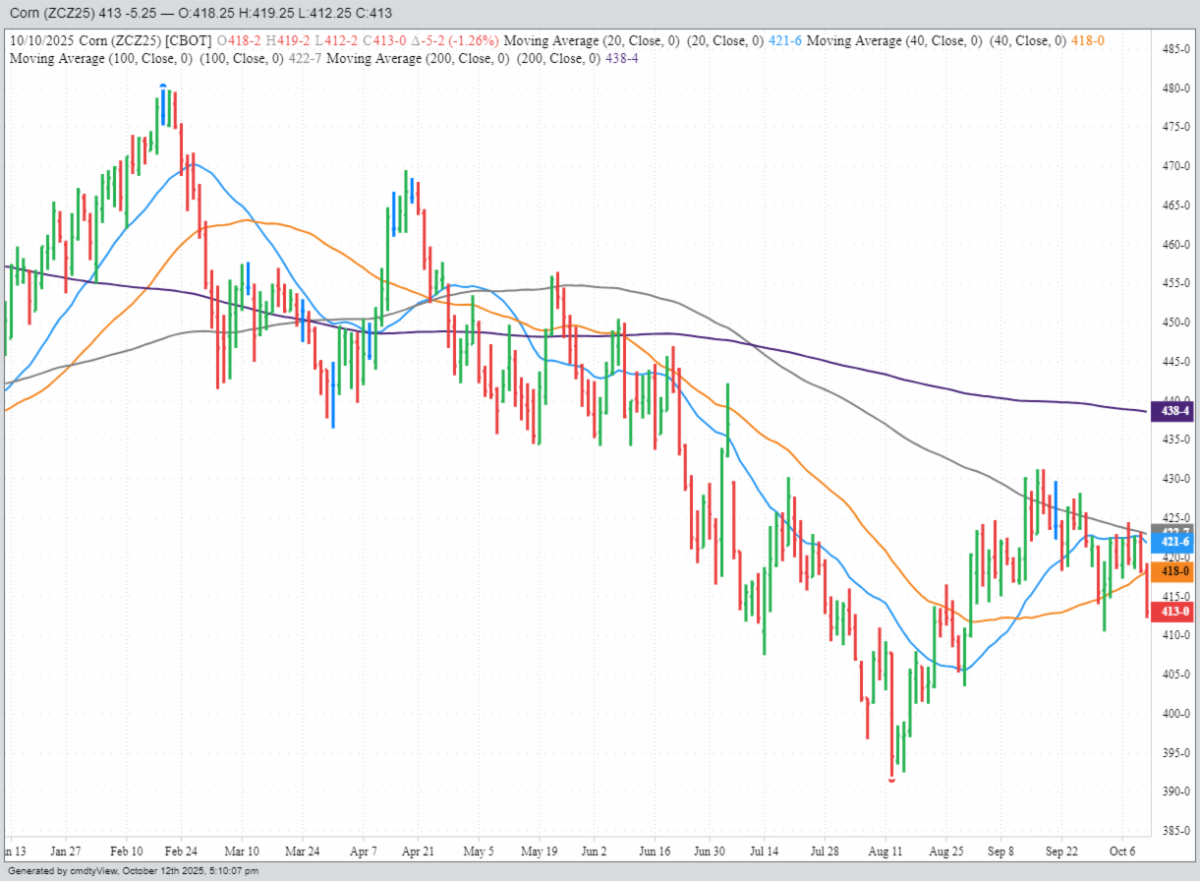The image size is (1200, 881).
Task: Click the Generated by cmdtyView footer text
Action: click(130, 872)
